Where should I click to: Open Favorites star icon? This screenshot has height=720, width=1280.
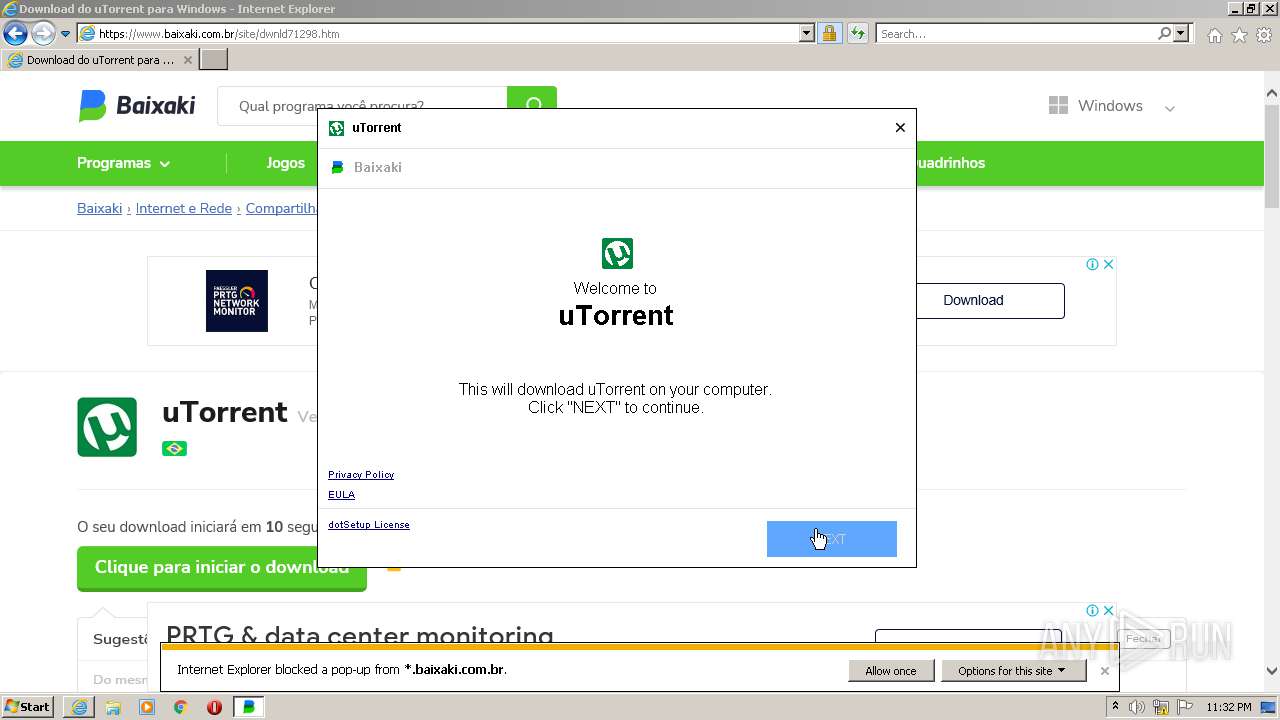(x=1239, y=35)
